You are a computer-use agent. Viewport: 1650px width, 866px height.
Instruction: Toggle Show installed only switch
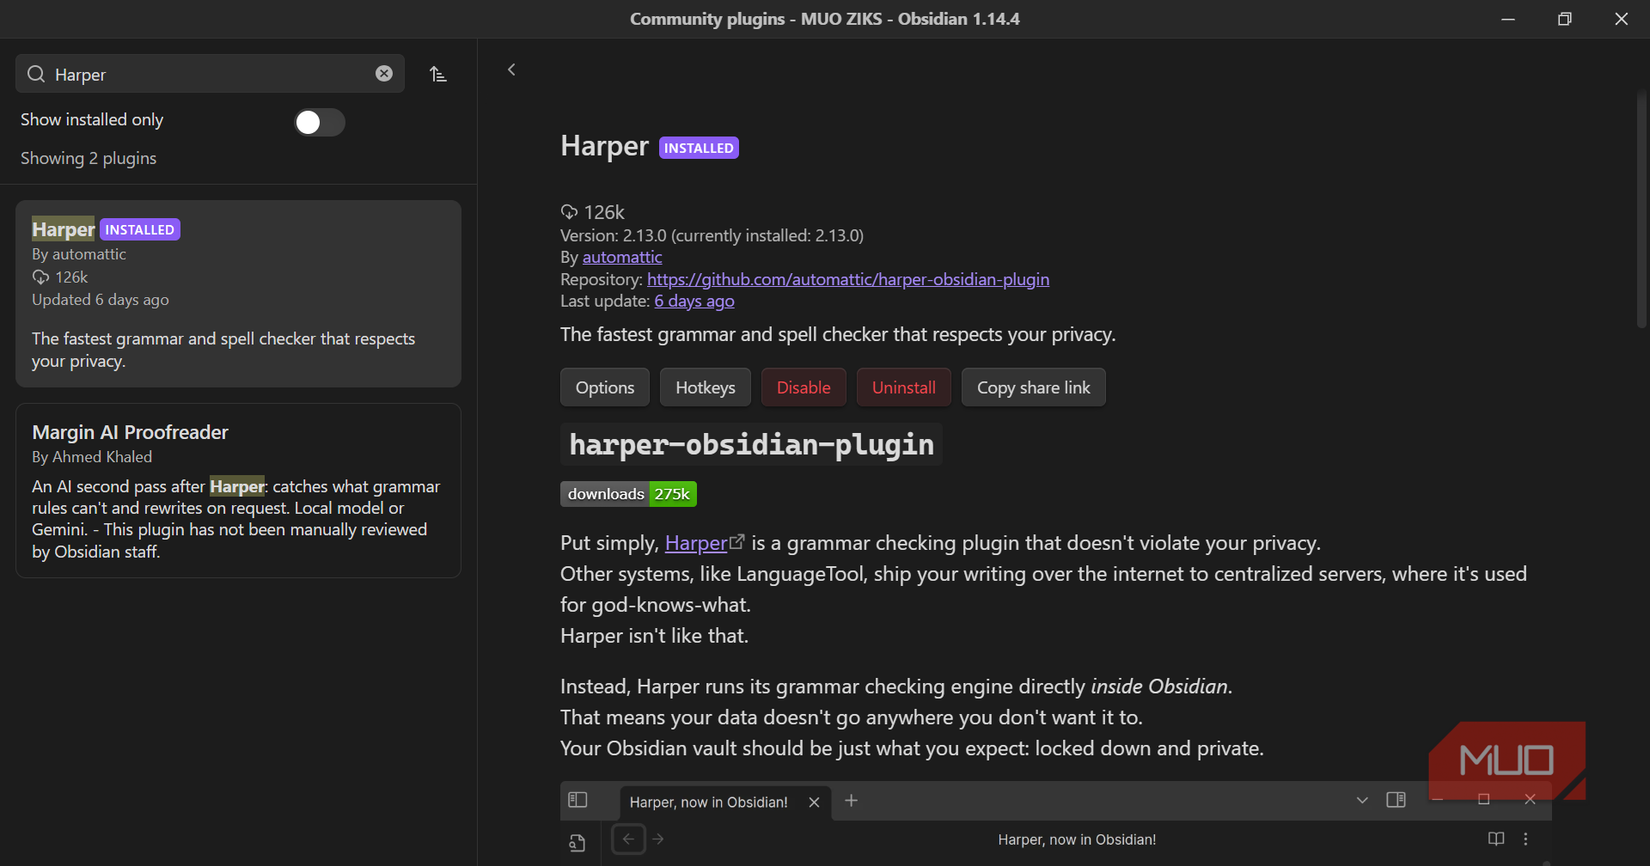(319, 122)
